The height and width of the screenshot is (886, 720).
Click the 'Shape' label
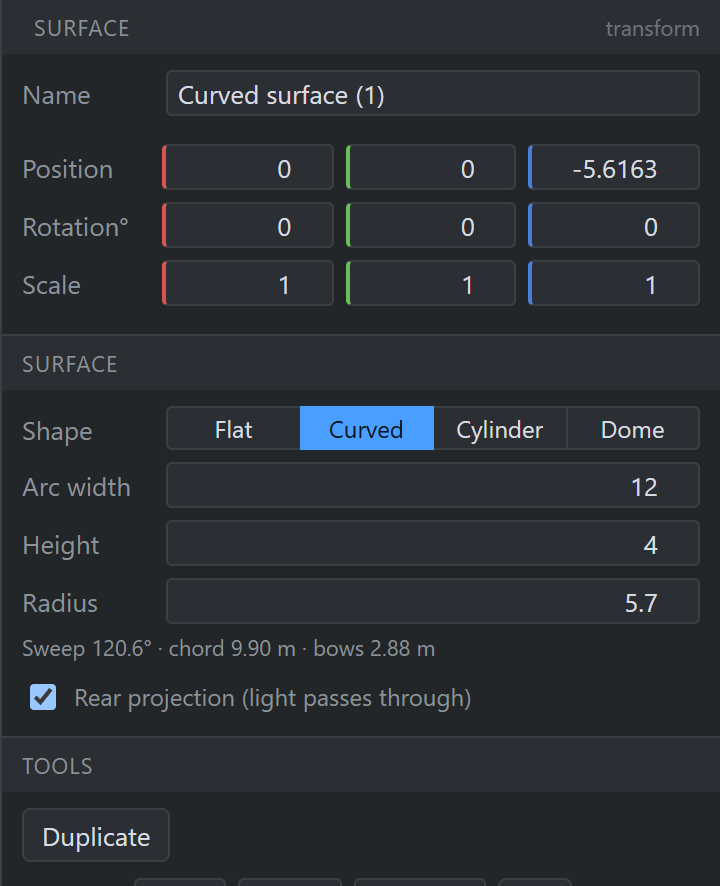57,432
